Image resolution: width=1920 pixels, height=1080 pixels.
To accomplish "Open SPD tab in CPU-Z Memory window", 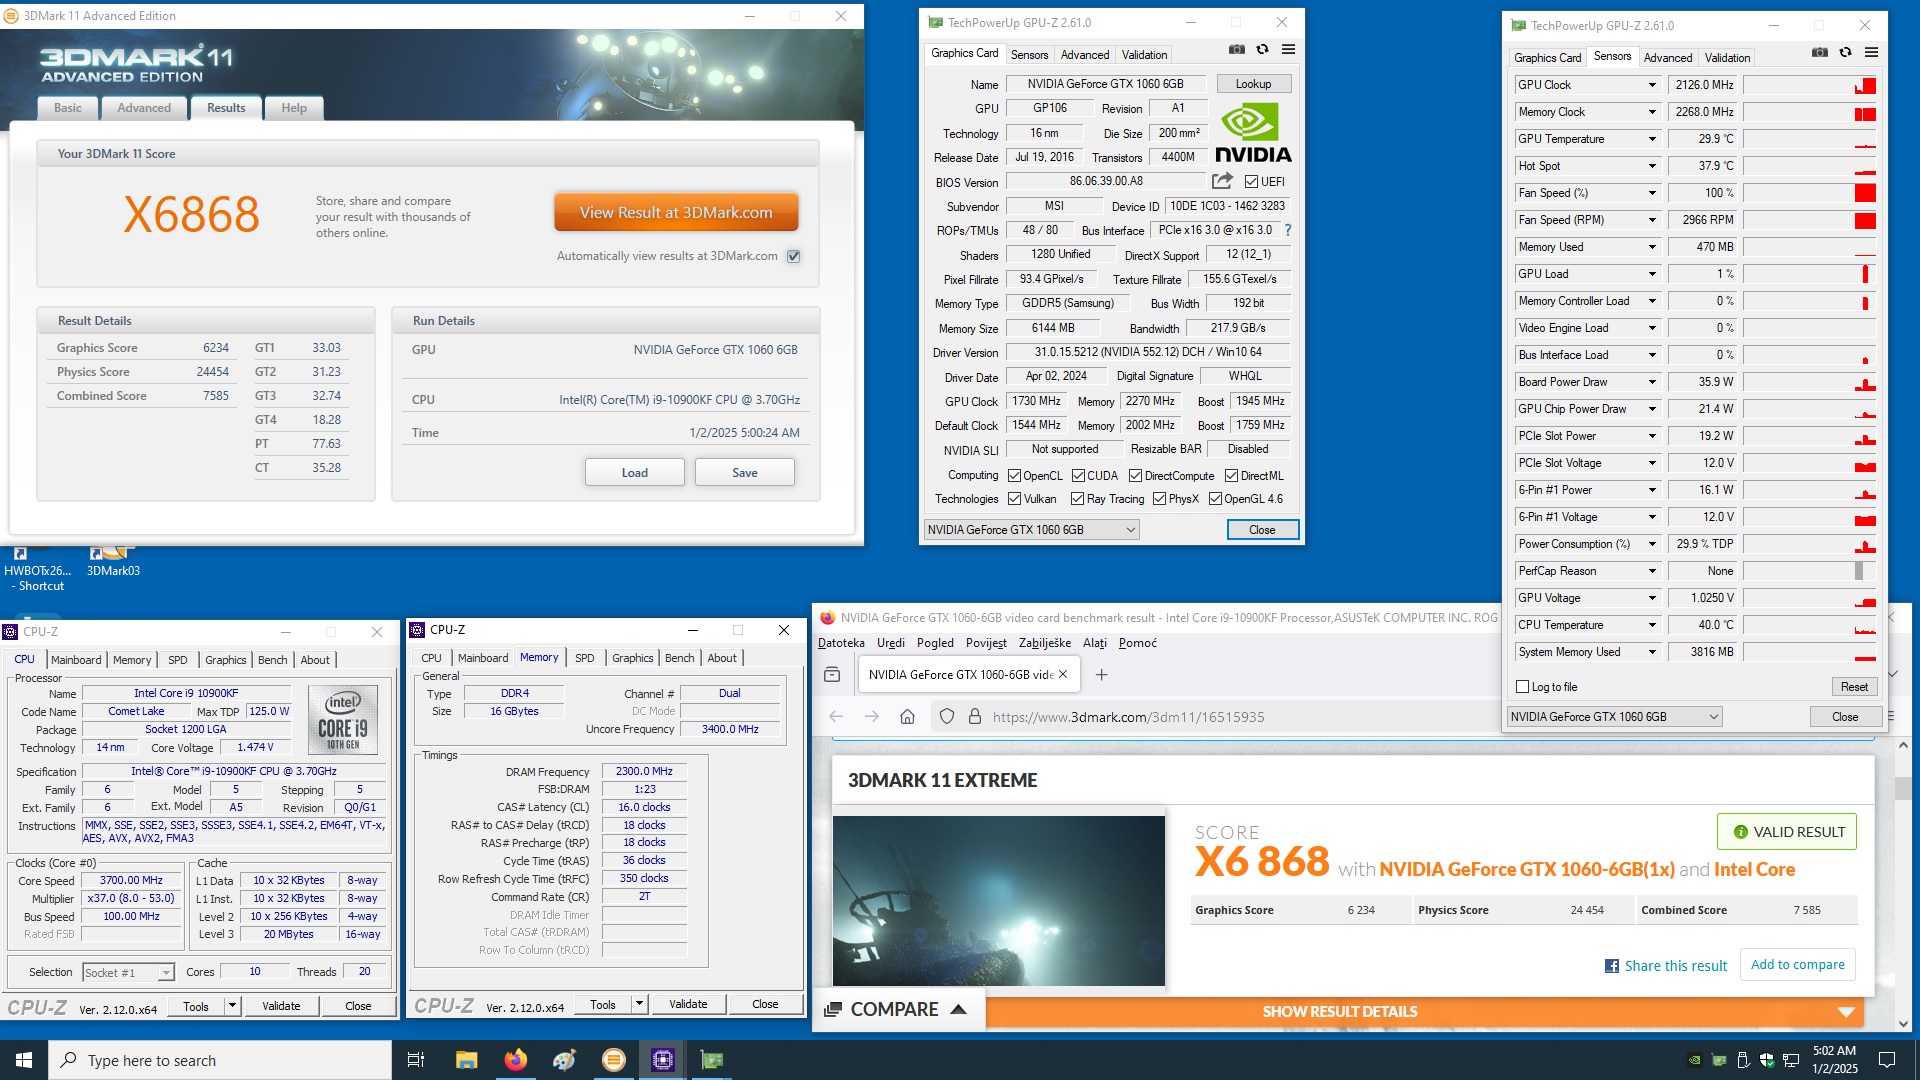I will [x=585, y=658].
